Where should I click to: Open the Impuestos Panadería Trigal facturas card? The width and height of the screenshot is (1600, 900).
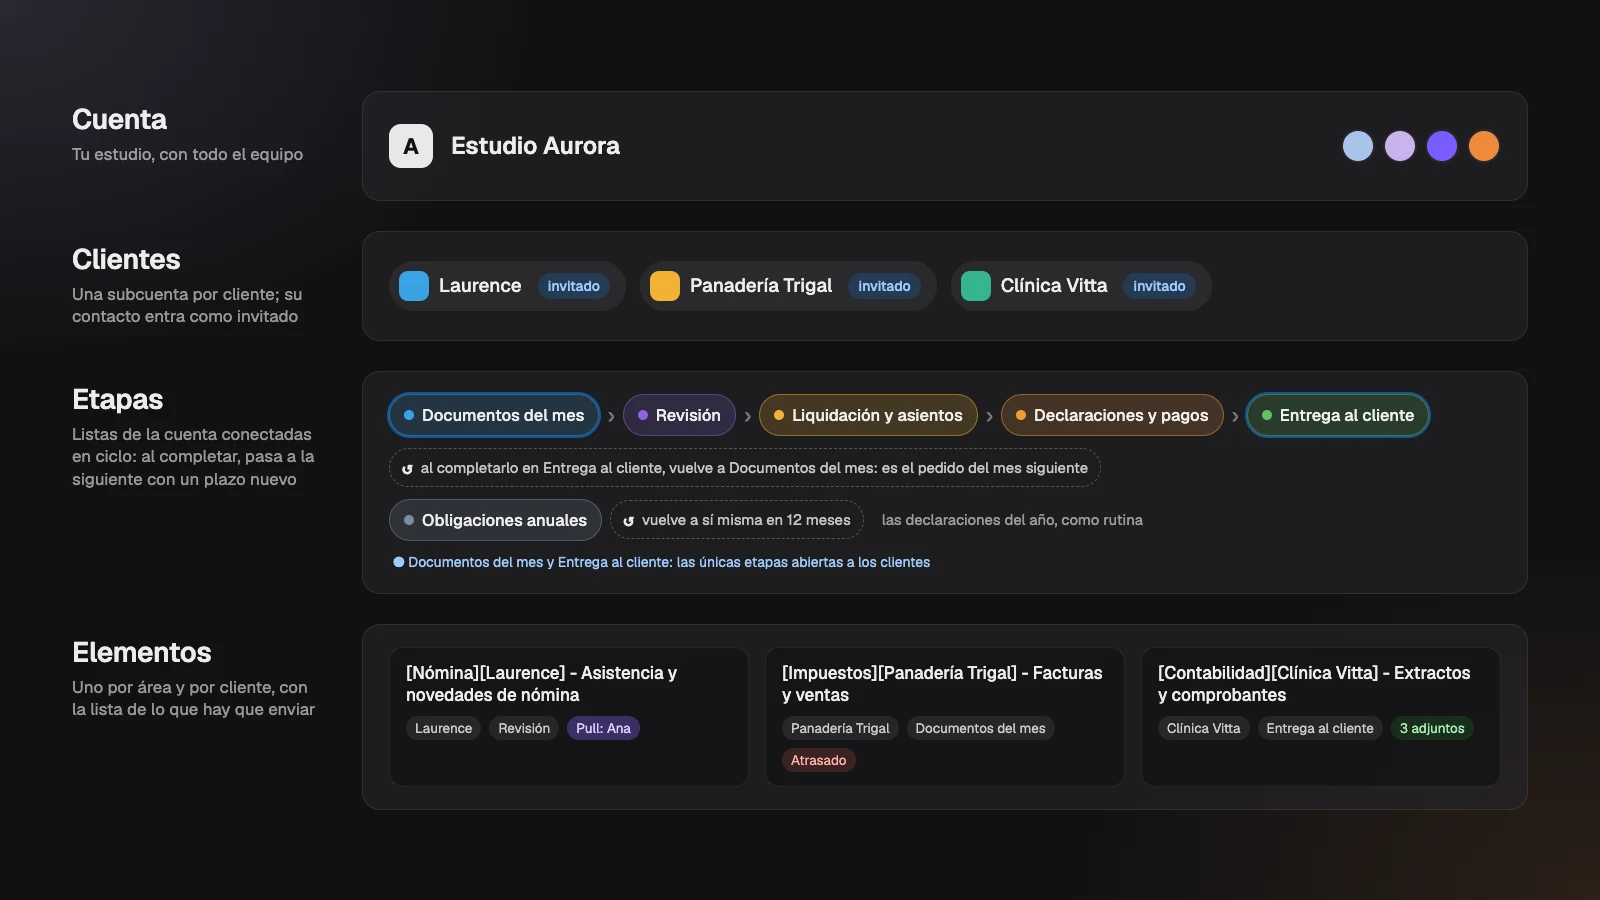tap(945, 716)
